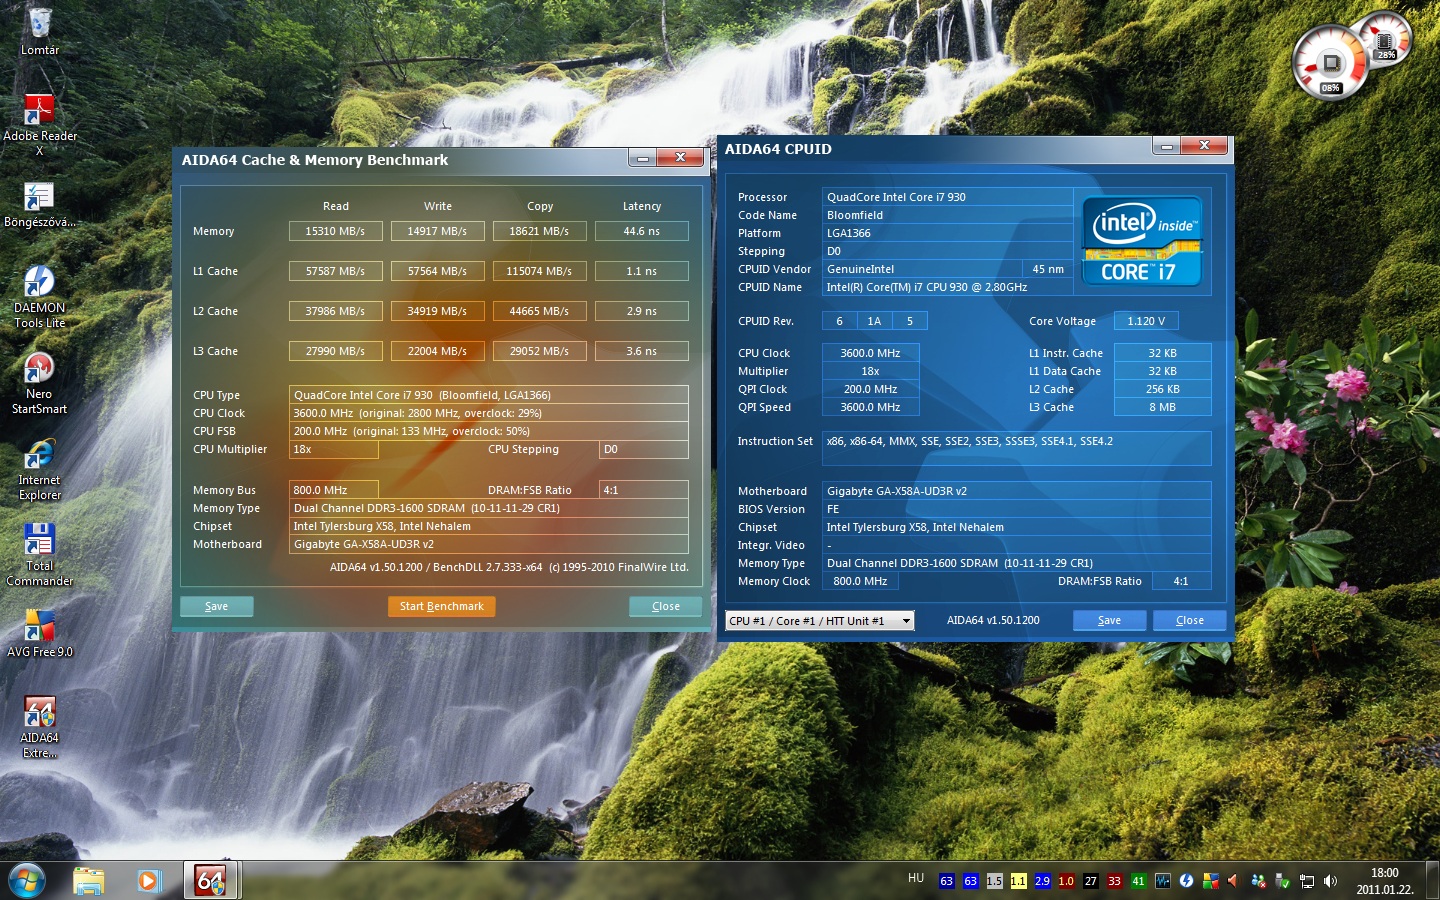Viewport: 1440px width, 900px height.
Task: Click the L1 Cache Read 57587 MB/s
Action: pos(335,271)
